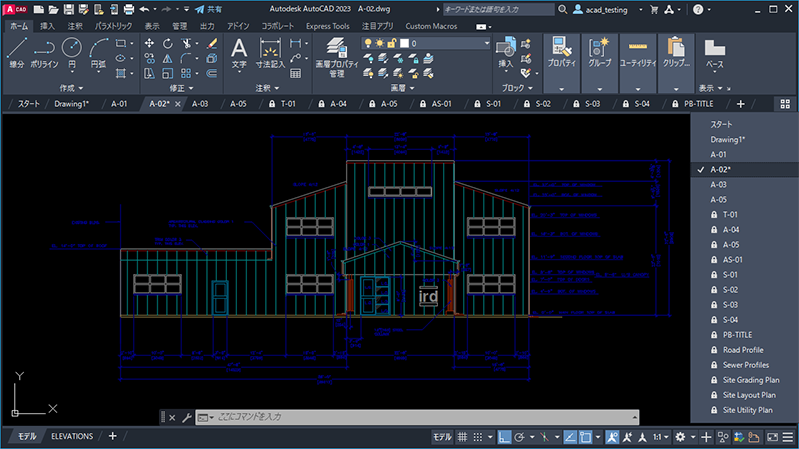
Task: Click the Stretch tool icon
Action: [x=149, y=74]
